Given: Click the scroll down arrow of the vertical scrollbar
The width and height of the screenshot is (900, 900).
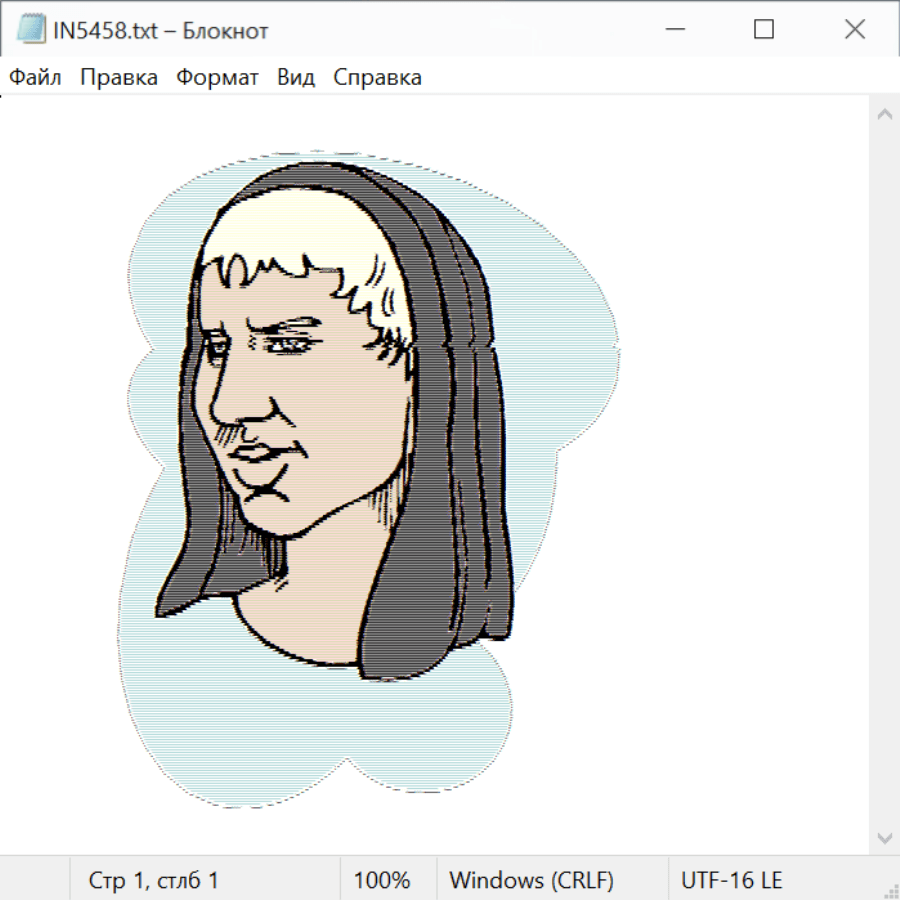Looking at the screenshot, I should coord(884,837).
